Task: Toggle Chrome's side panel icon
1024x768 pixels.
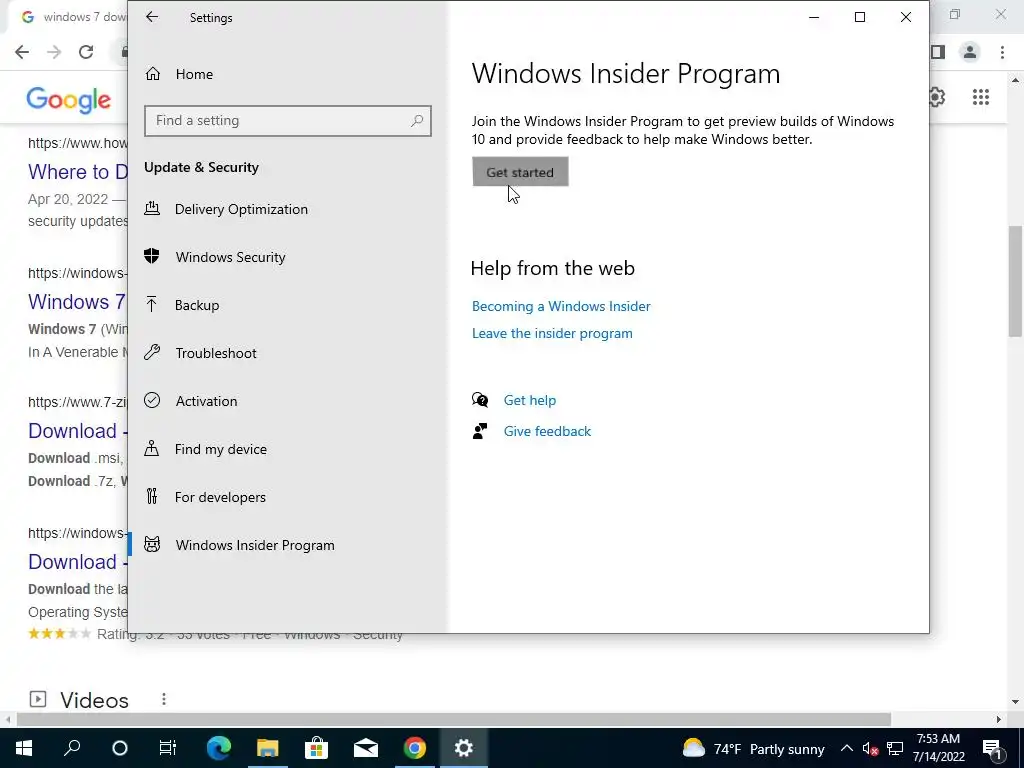Action: coord(938,52)
